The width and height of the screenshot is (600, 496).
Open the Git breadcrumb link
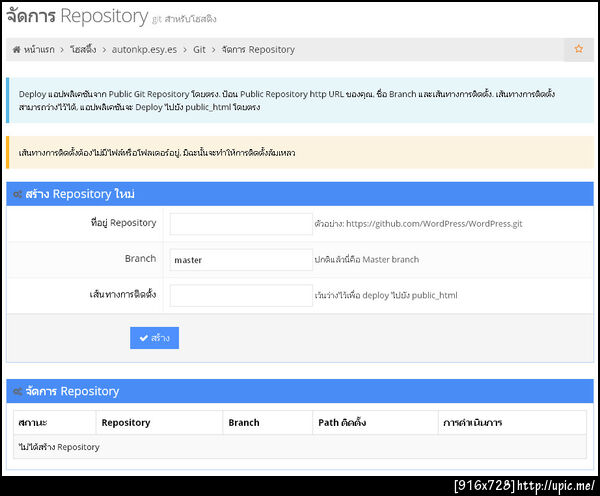[200, 49]
